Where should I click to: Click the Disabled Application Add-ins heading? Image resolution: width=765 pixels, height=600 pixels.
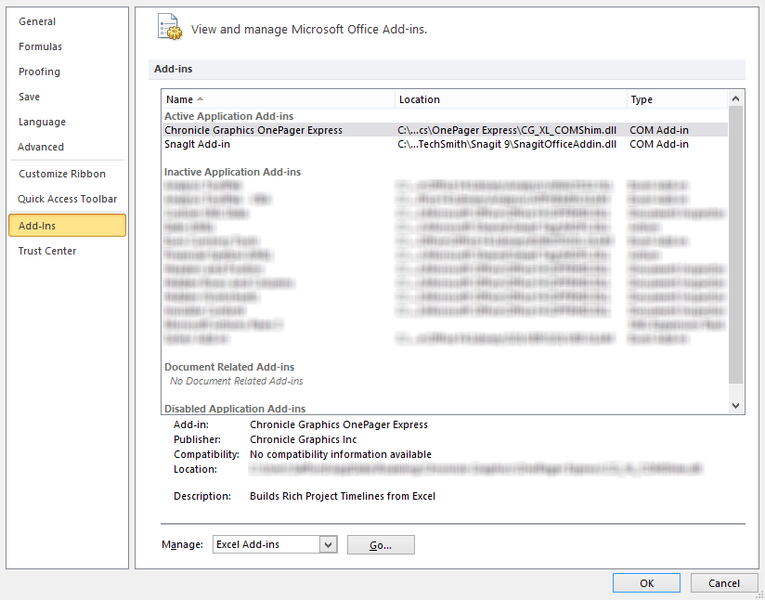235,408
